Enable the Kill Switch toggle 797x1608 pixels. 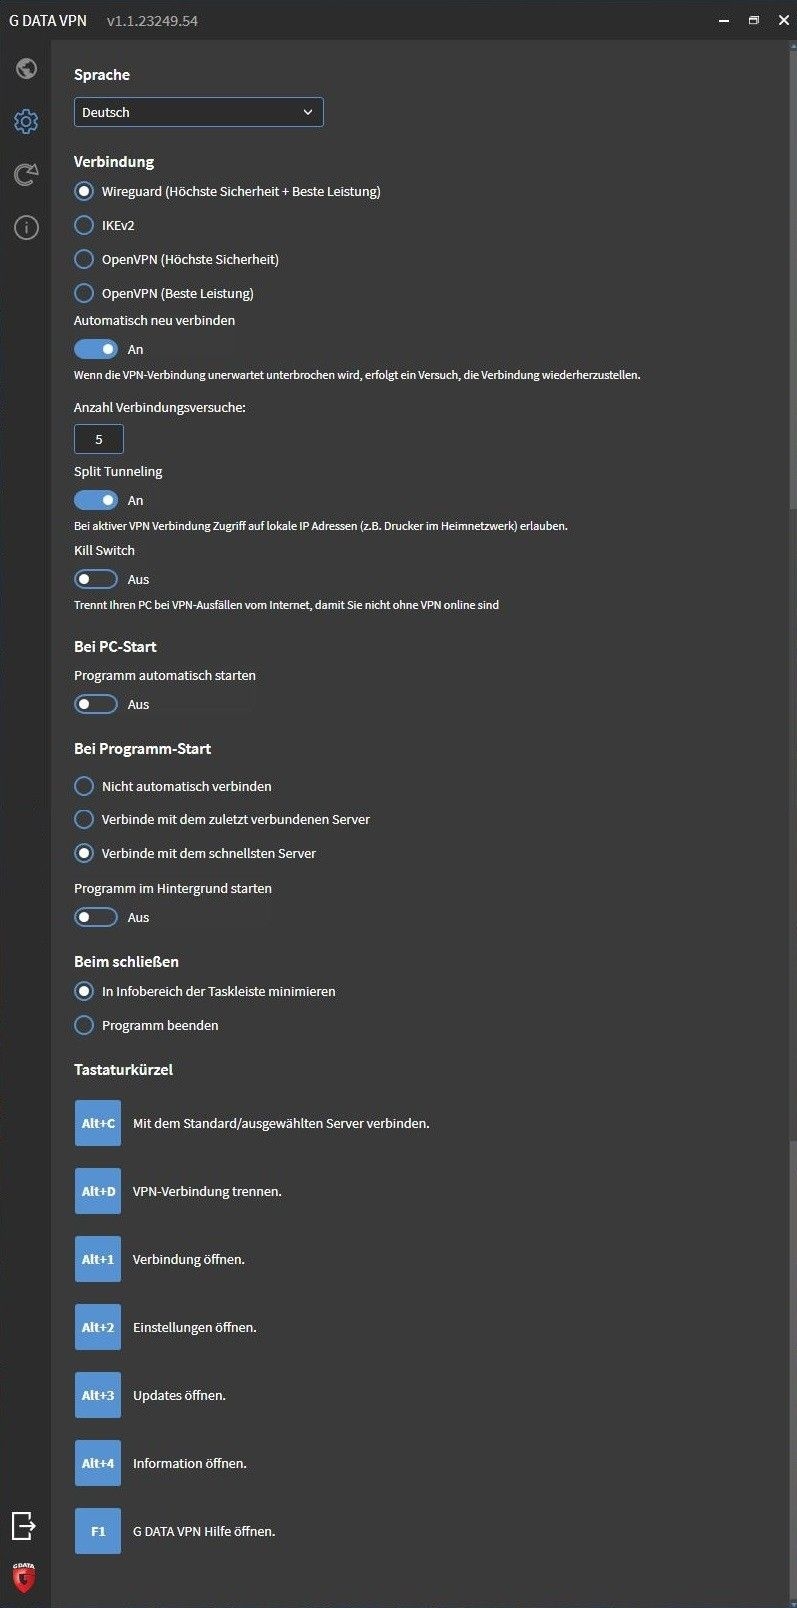click(96, 579)
